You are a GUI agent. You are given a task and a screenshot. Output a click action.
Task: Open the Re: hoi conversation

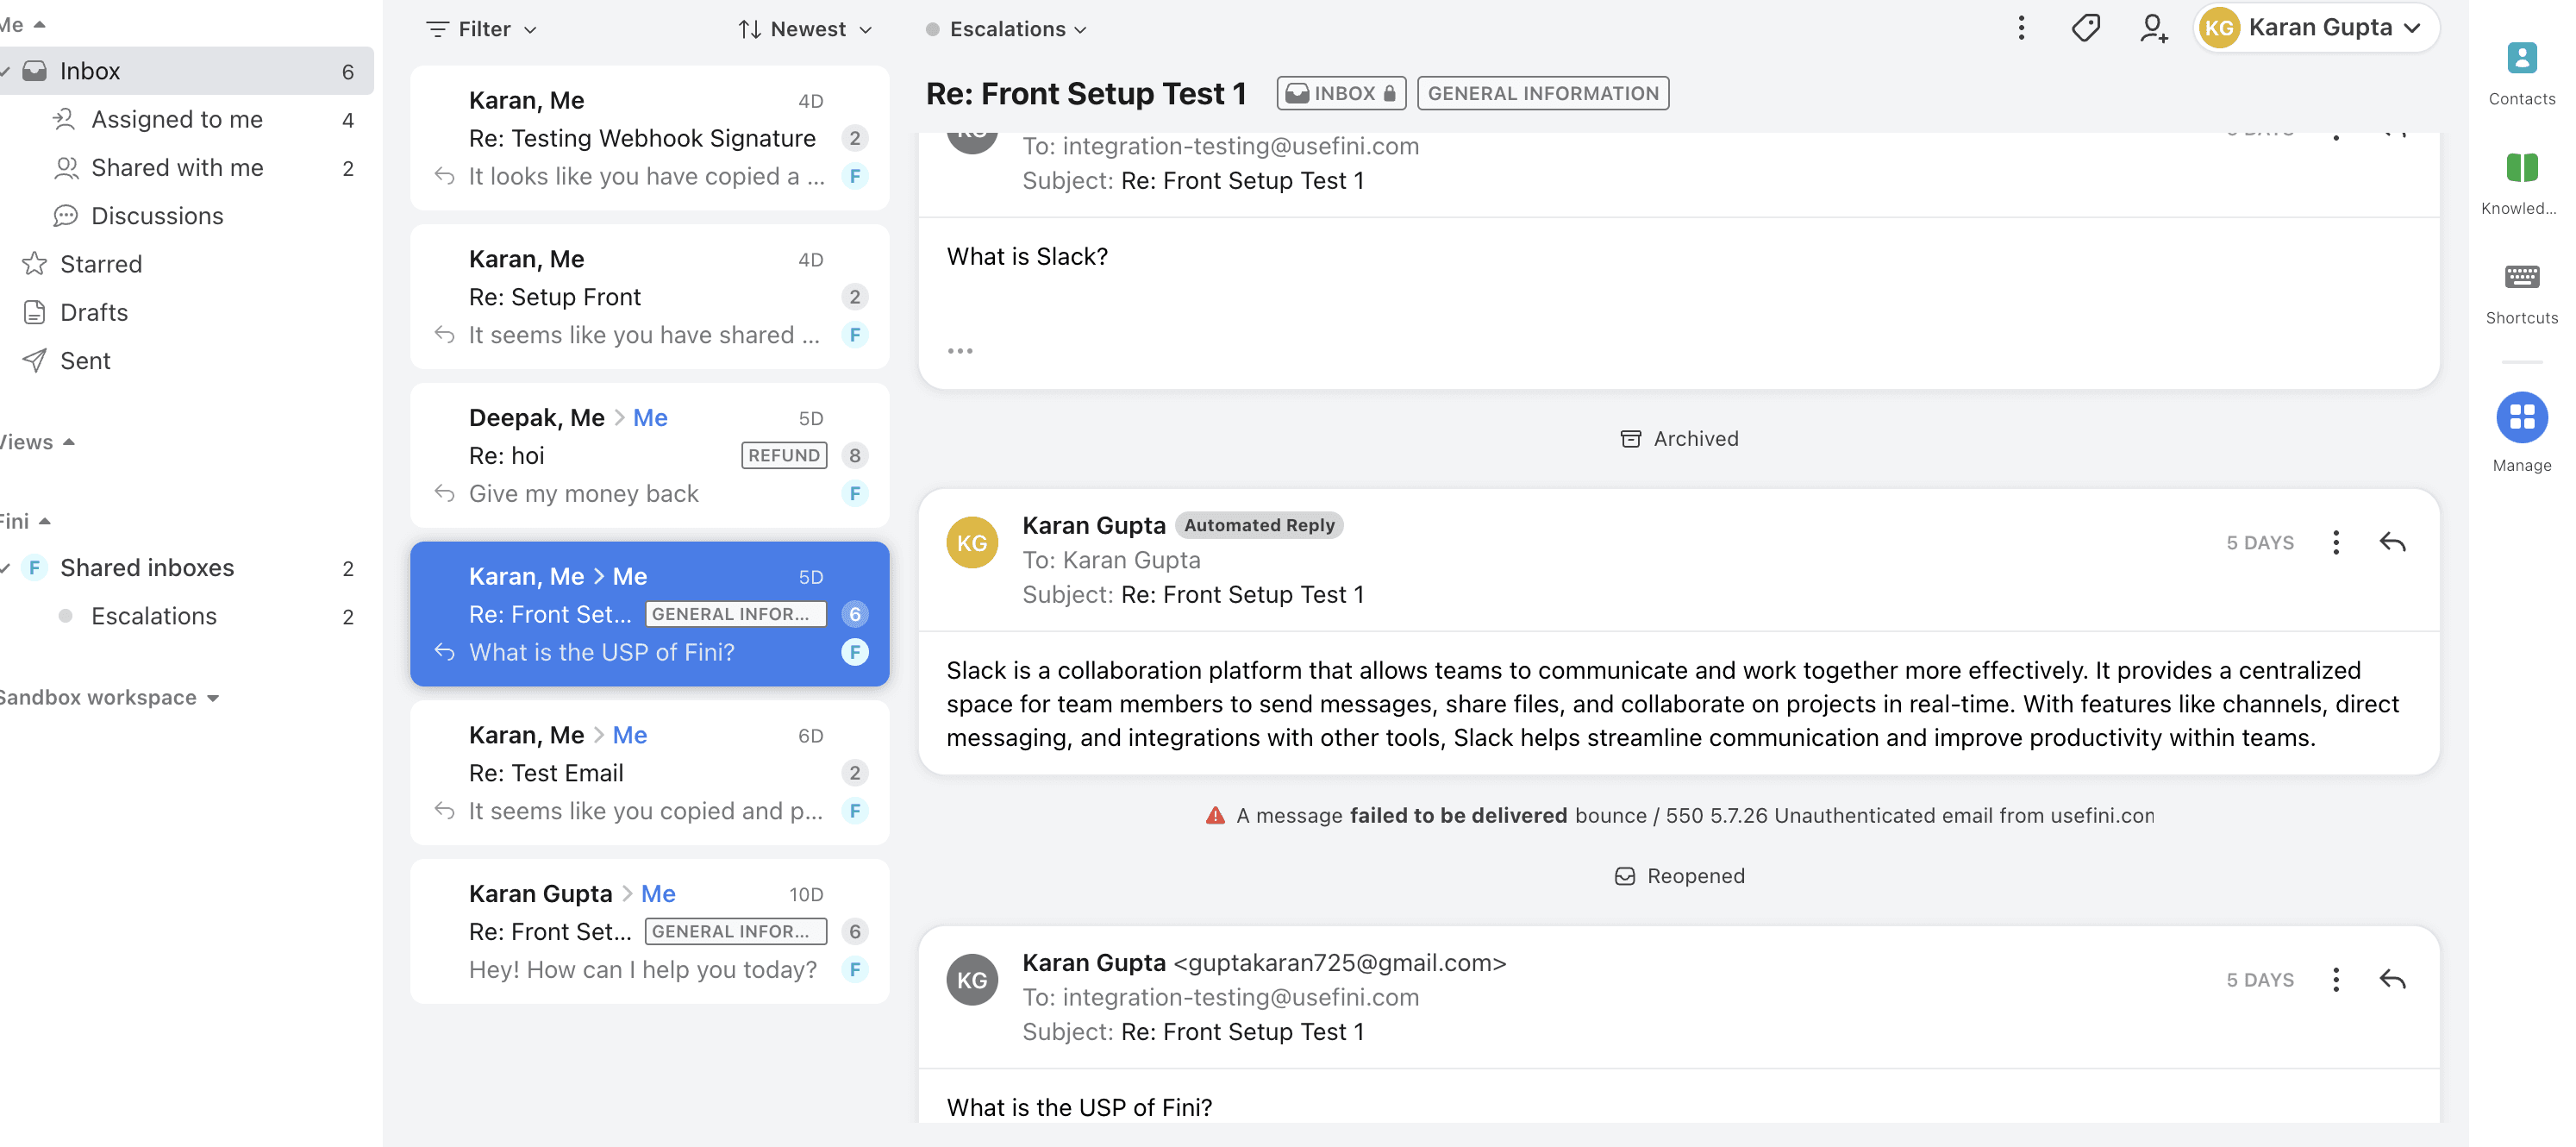(x=649, y=455)
